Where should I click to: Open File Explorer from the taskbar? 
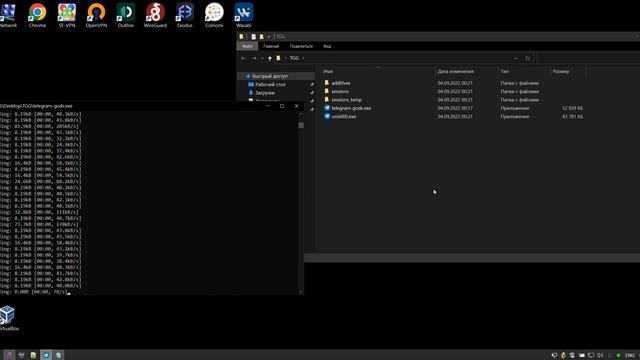coord(33,355)
